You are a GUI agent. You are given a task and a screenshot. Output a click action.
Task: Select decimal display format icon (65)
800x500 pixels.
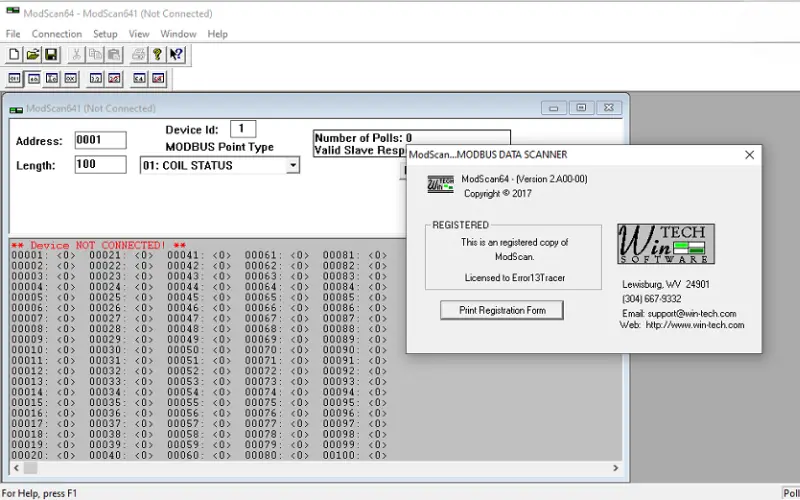pos(33,79)
